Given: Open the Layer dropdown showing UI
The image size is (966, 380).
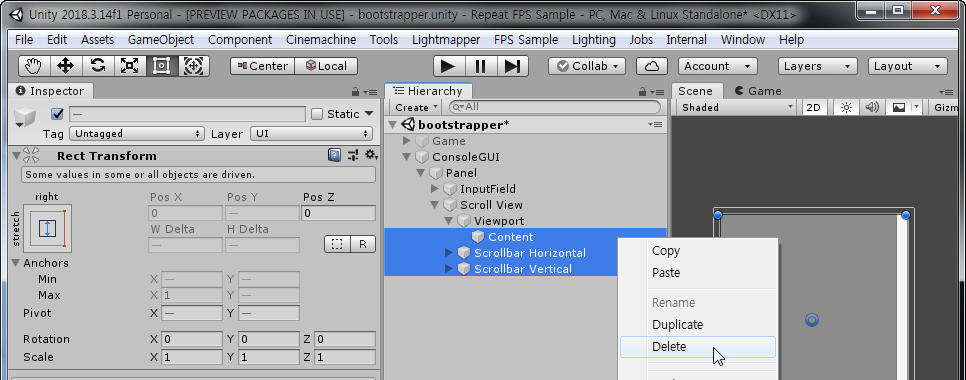Looking at the screenshot, I should pos(311,134).
